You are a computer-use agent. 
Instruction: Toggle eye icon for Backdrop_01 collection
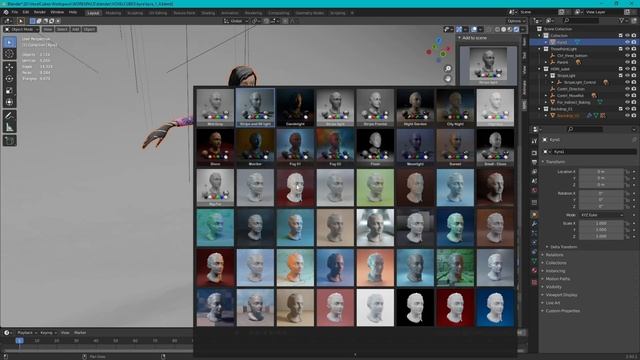[x=627, y=109]
